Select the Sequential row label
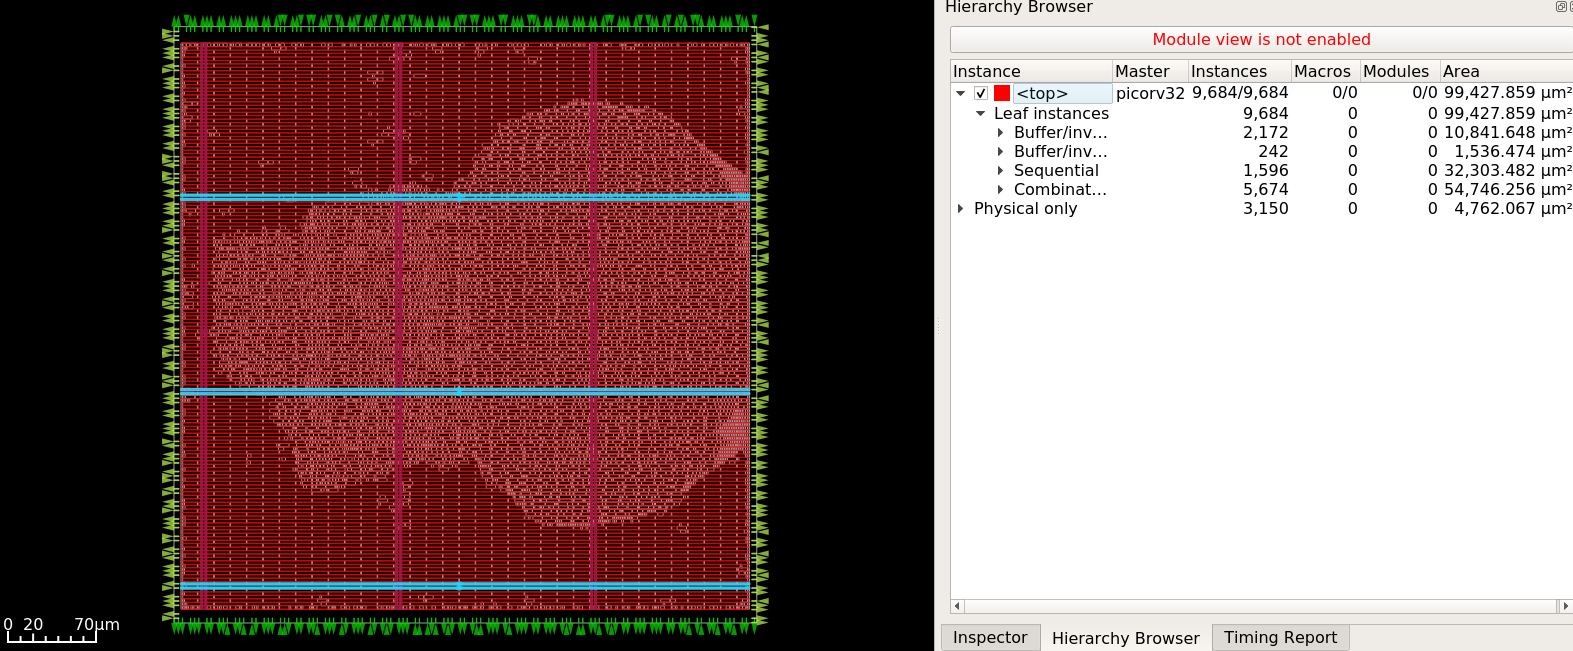This screenshot has width=1573, height=651. [x=1056, y=170]
